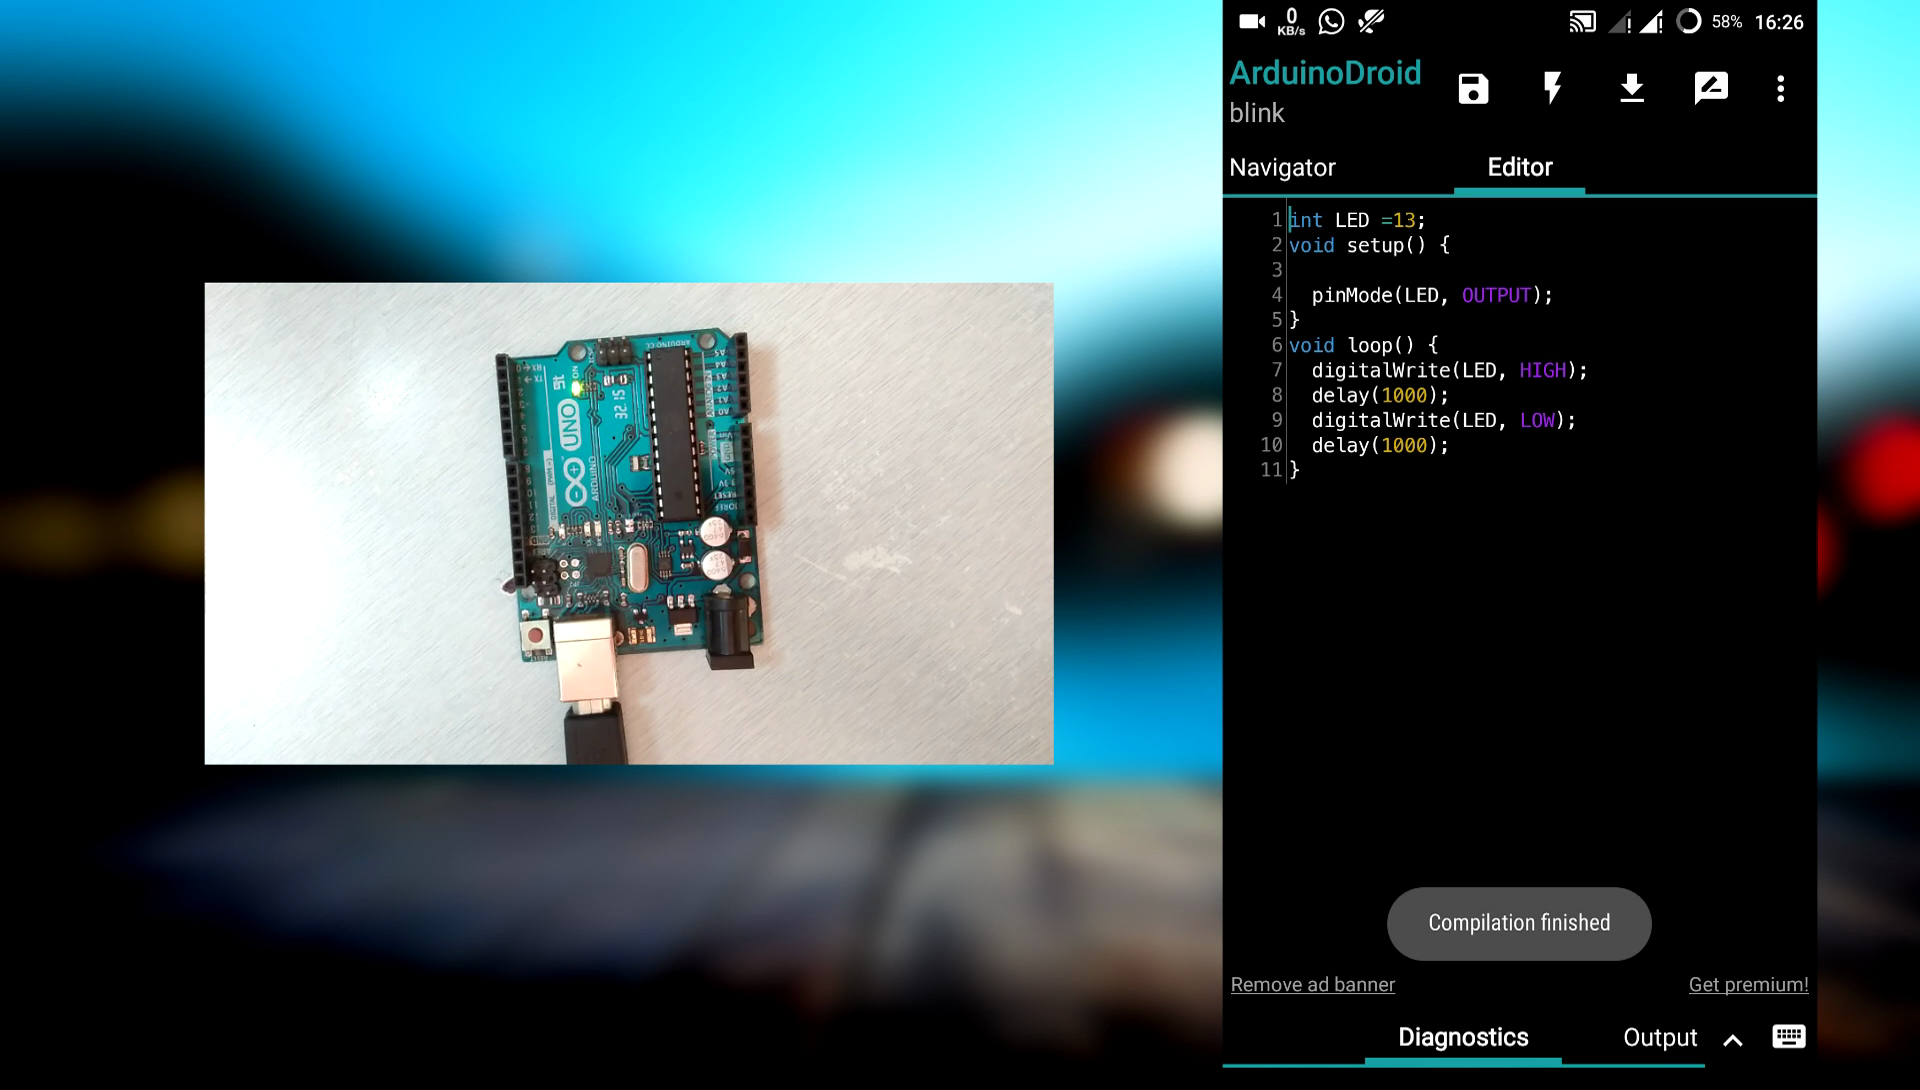The height and width of the screenshot is (1090, 1920).
Task: Click the Output tab at bottom
Action: coord(1659,1037)
